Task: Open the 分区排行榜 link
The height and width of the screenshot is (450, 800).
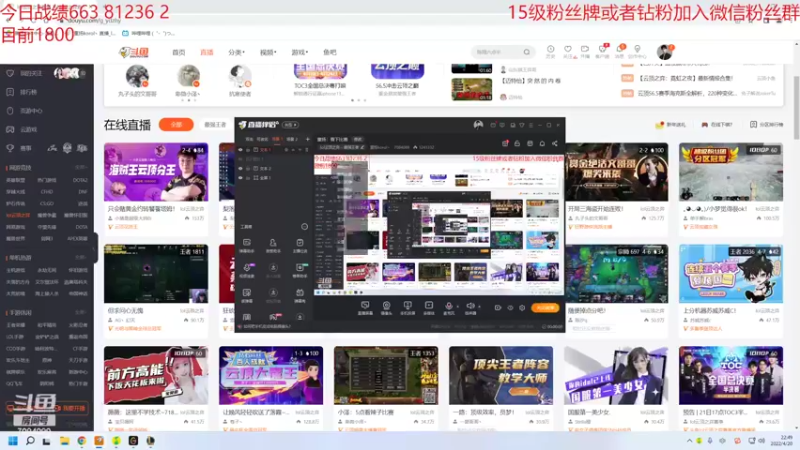Action: 766,124
